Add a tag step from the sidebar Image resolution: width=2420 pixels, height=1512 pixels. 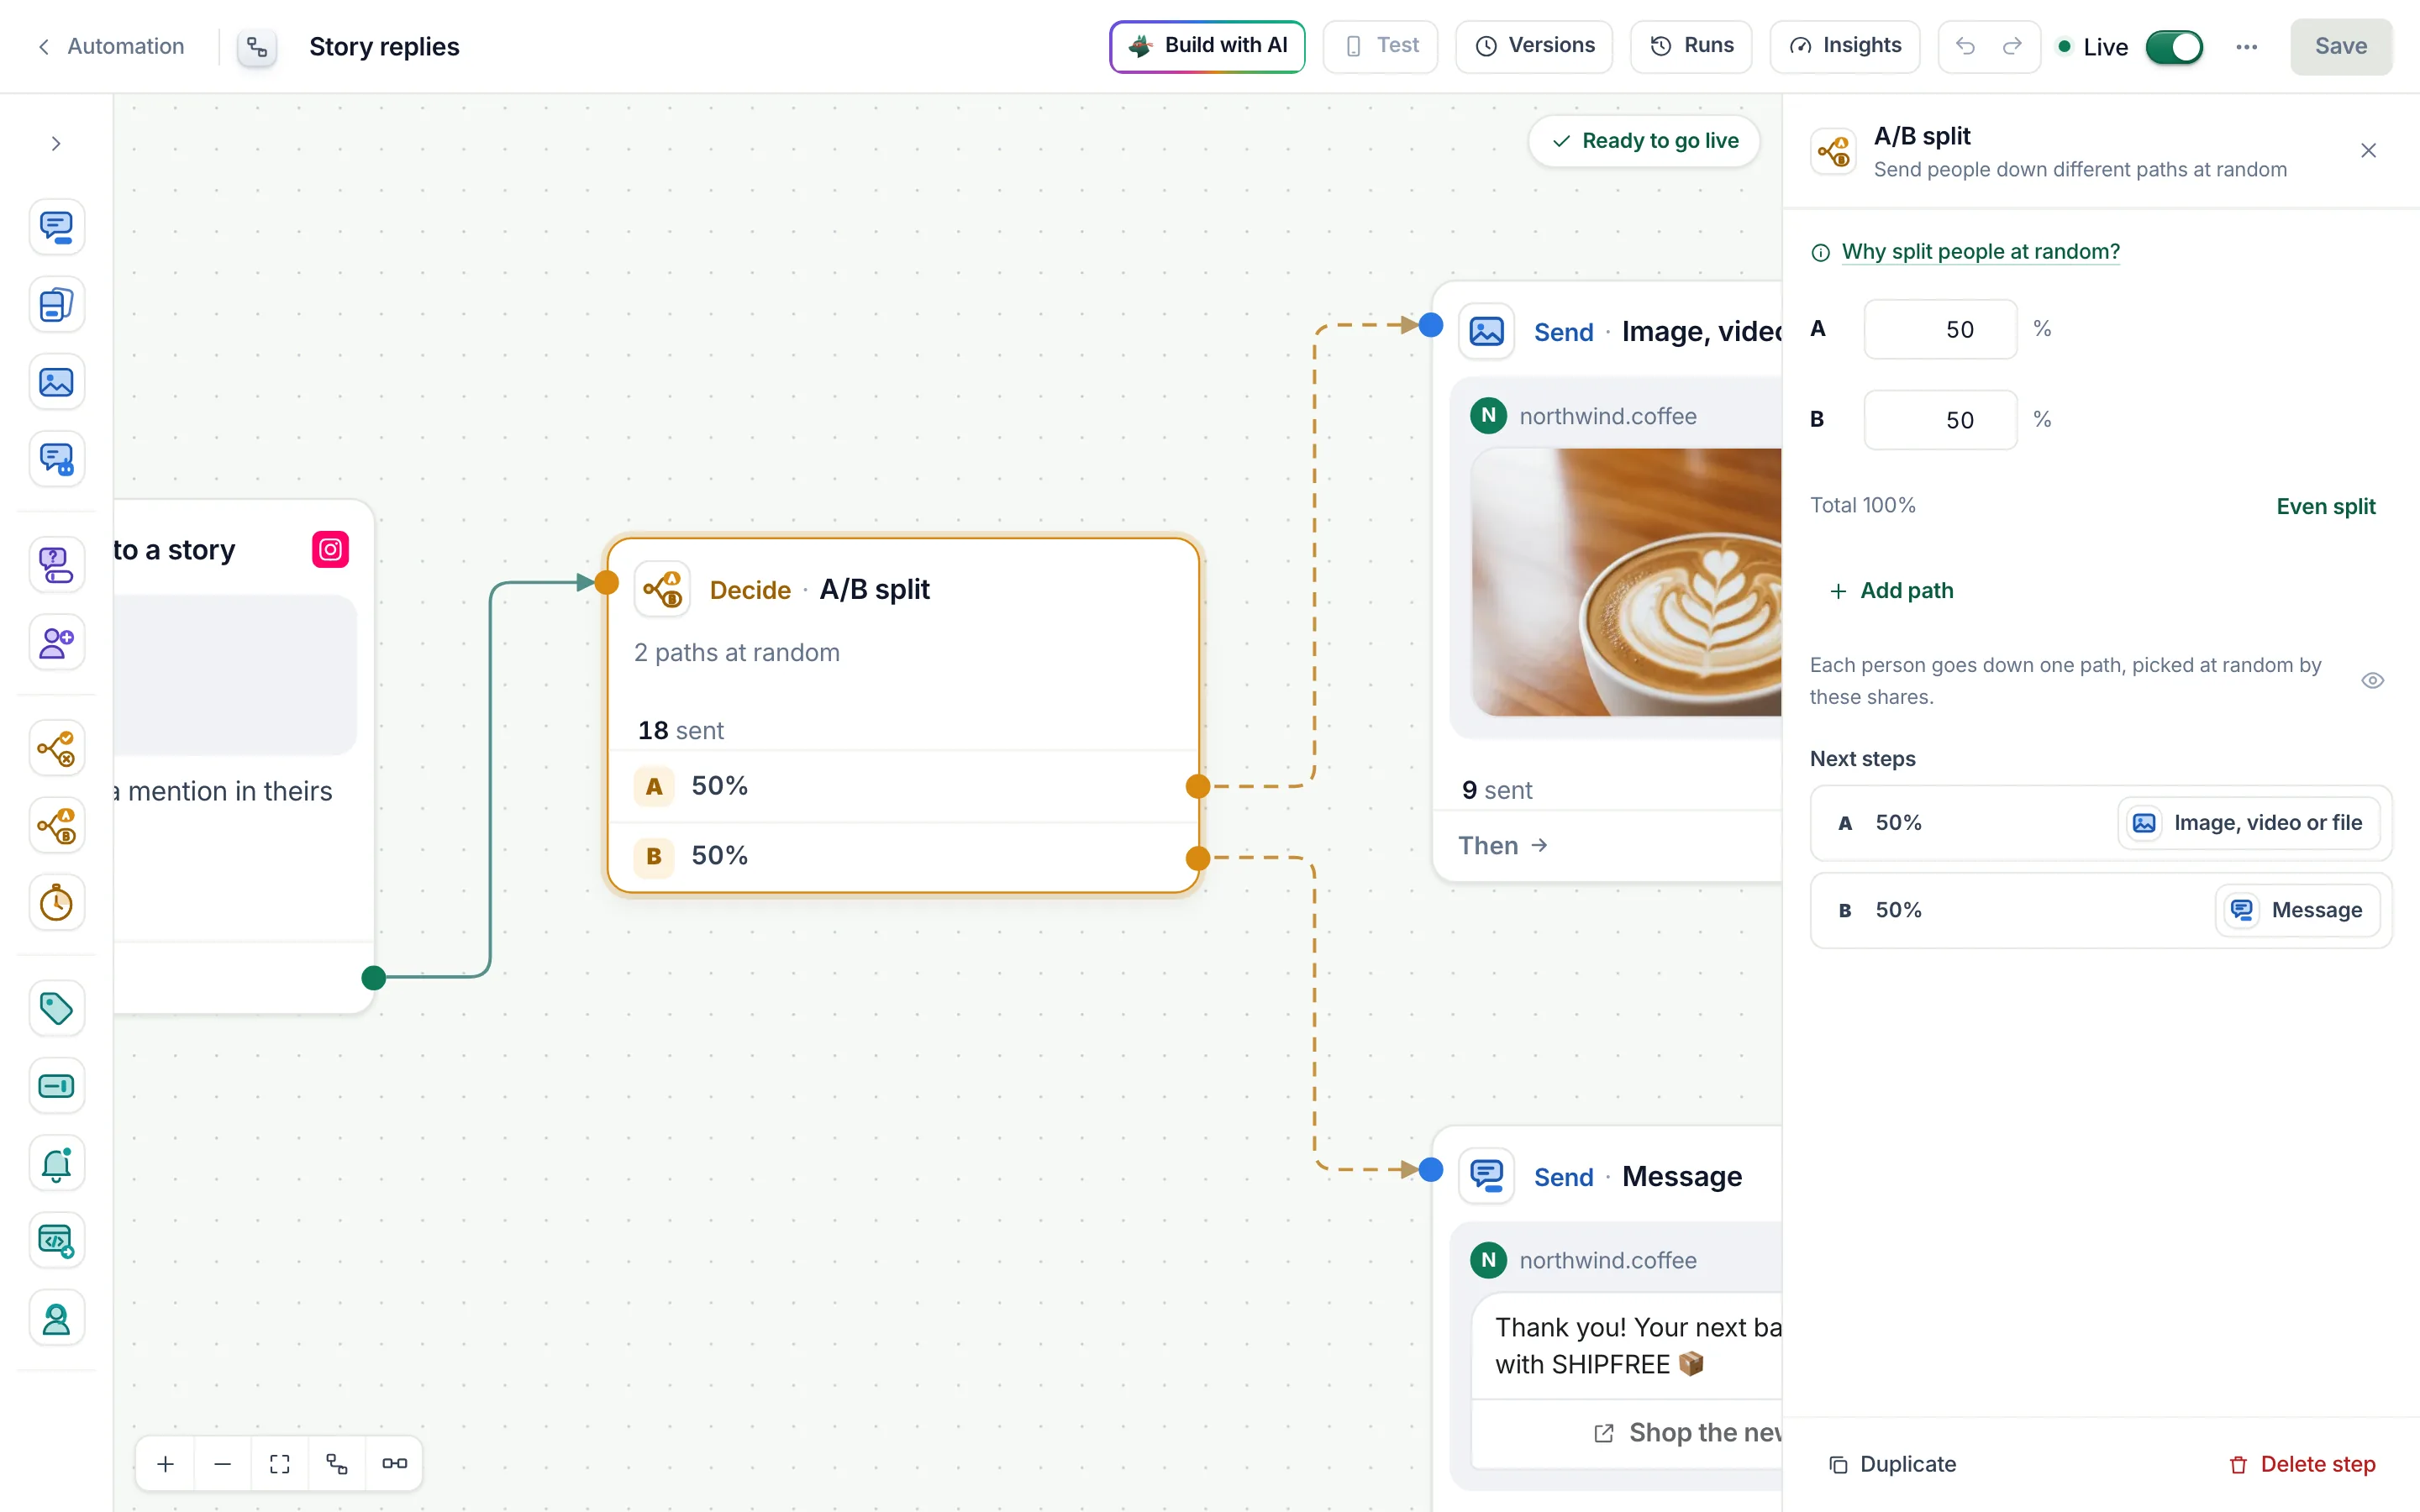(x=56, y=1008)
